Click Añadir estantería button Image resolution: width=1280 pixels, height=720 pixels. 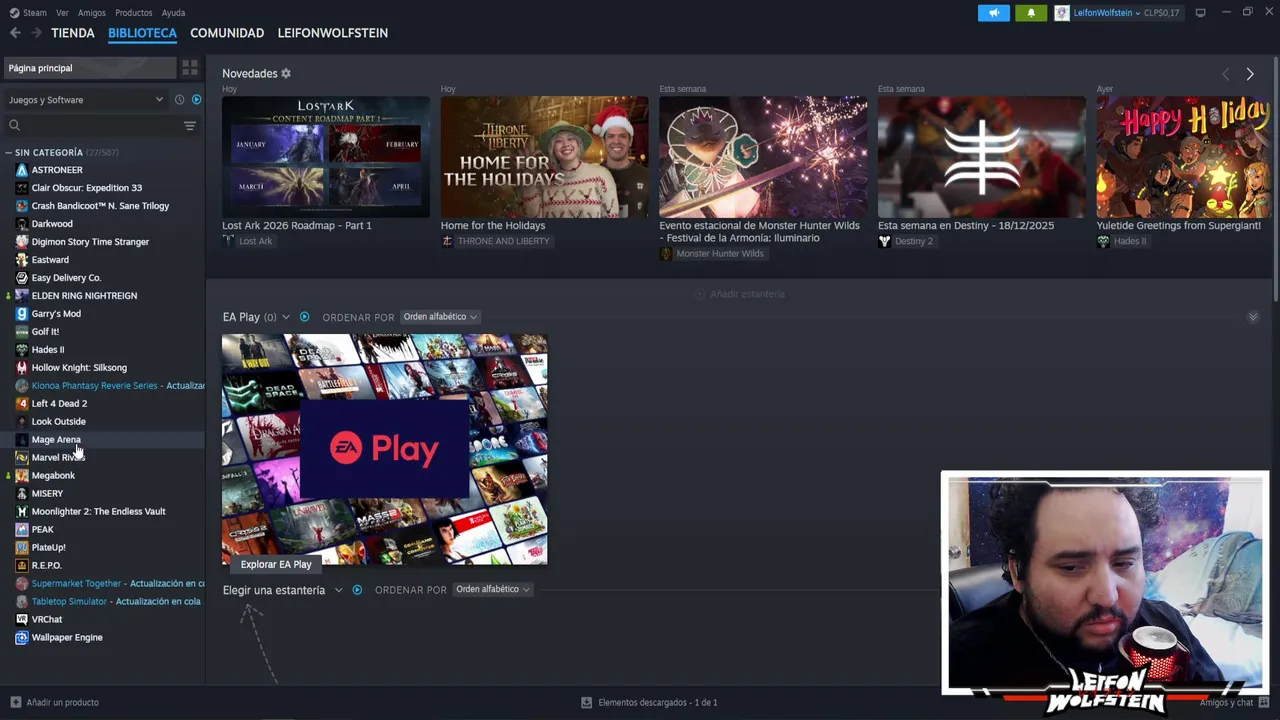pos(740,294)
